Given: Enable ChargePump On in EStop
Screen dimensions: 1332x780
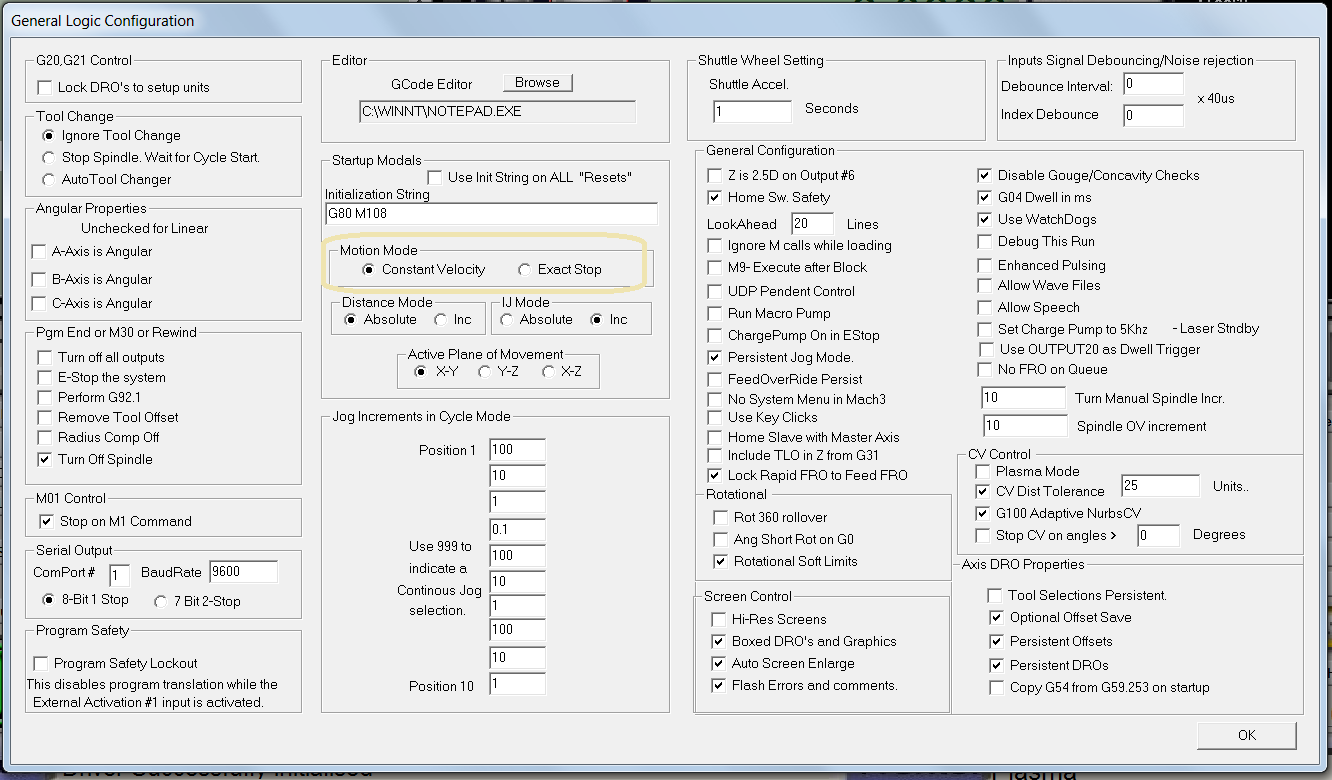Looking at the screenshot, I should [714, 335].
